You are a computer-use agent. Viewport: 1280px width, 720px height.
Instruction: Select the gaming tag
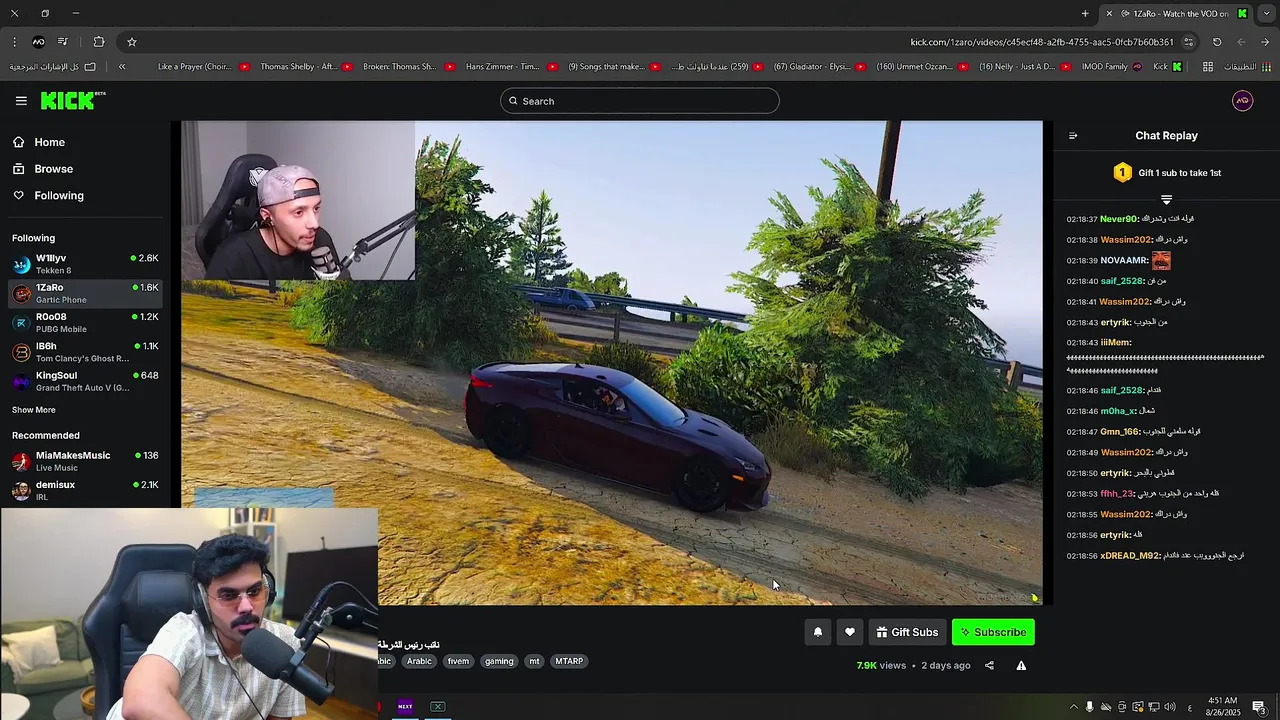499,661
